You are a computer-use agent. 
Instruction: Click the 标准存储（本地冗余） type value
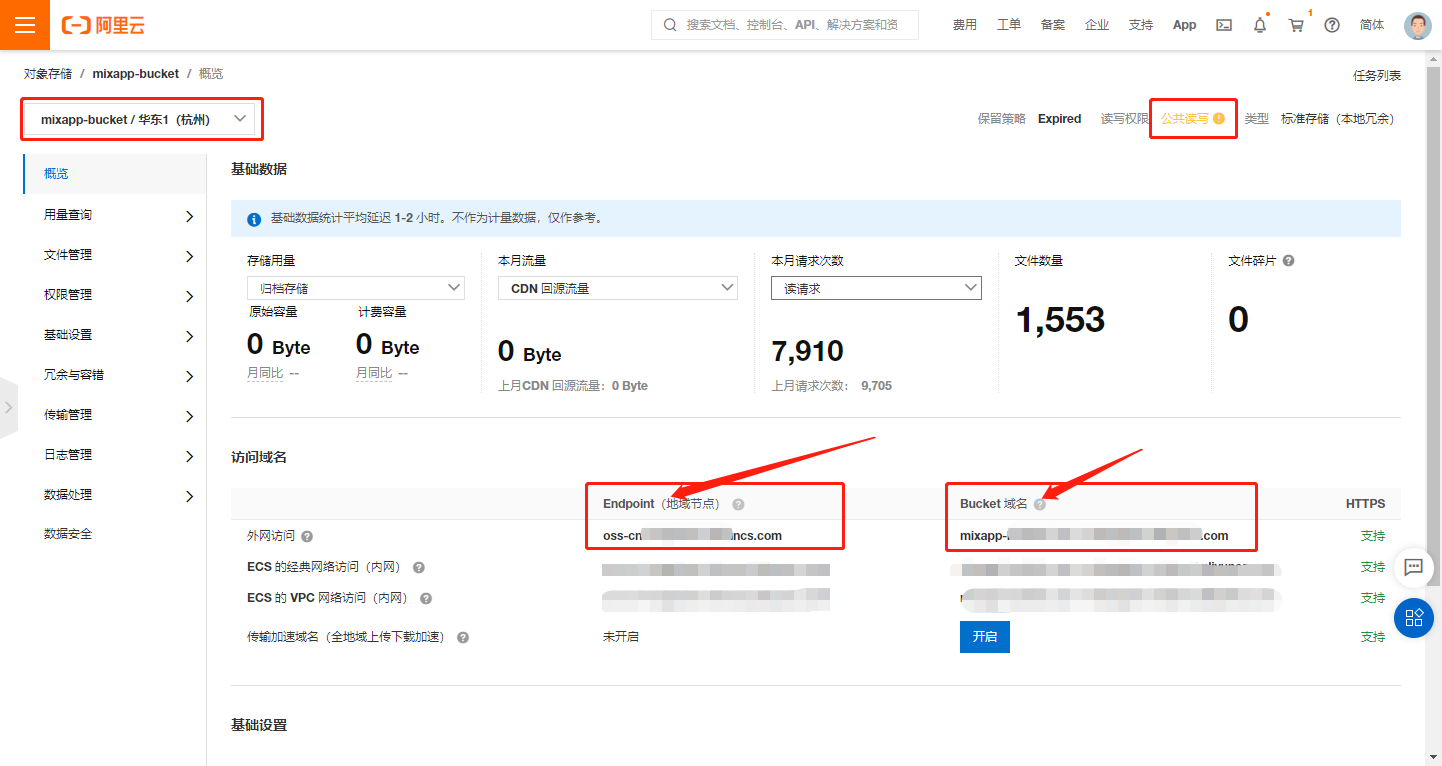point(1337,118)
